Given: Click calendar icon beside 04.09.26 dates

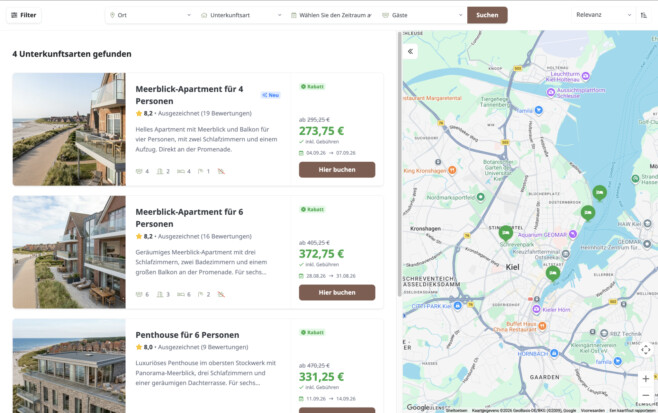Looking at the screenshot, I should 301,153.
